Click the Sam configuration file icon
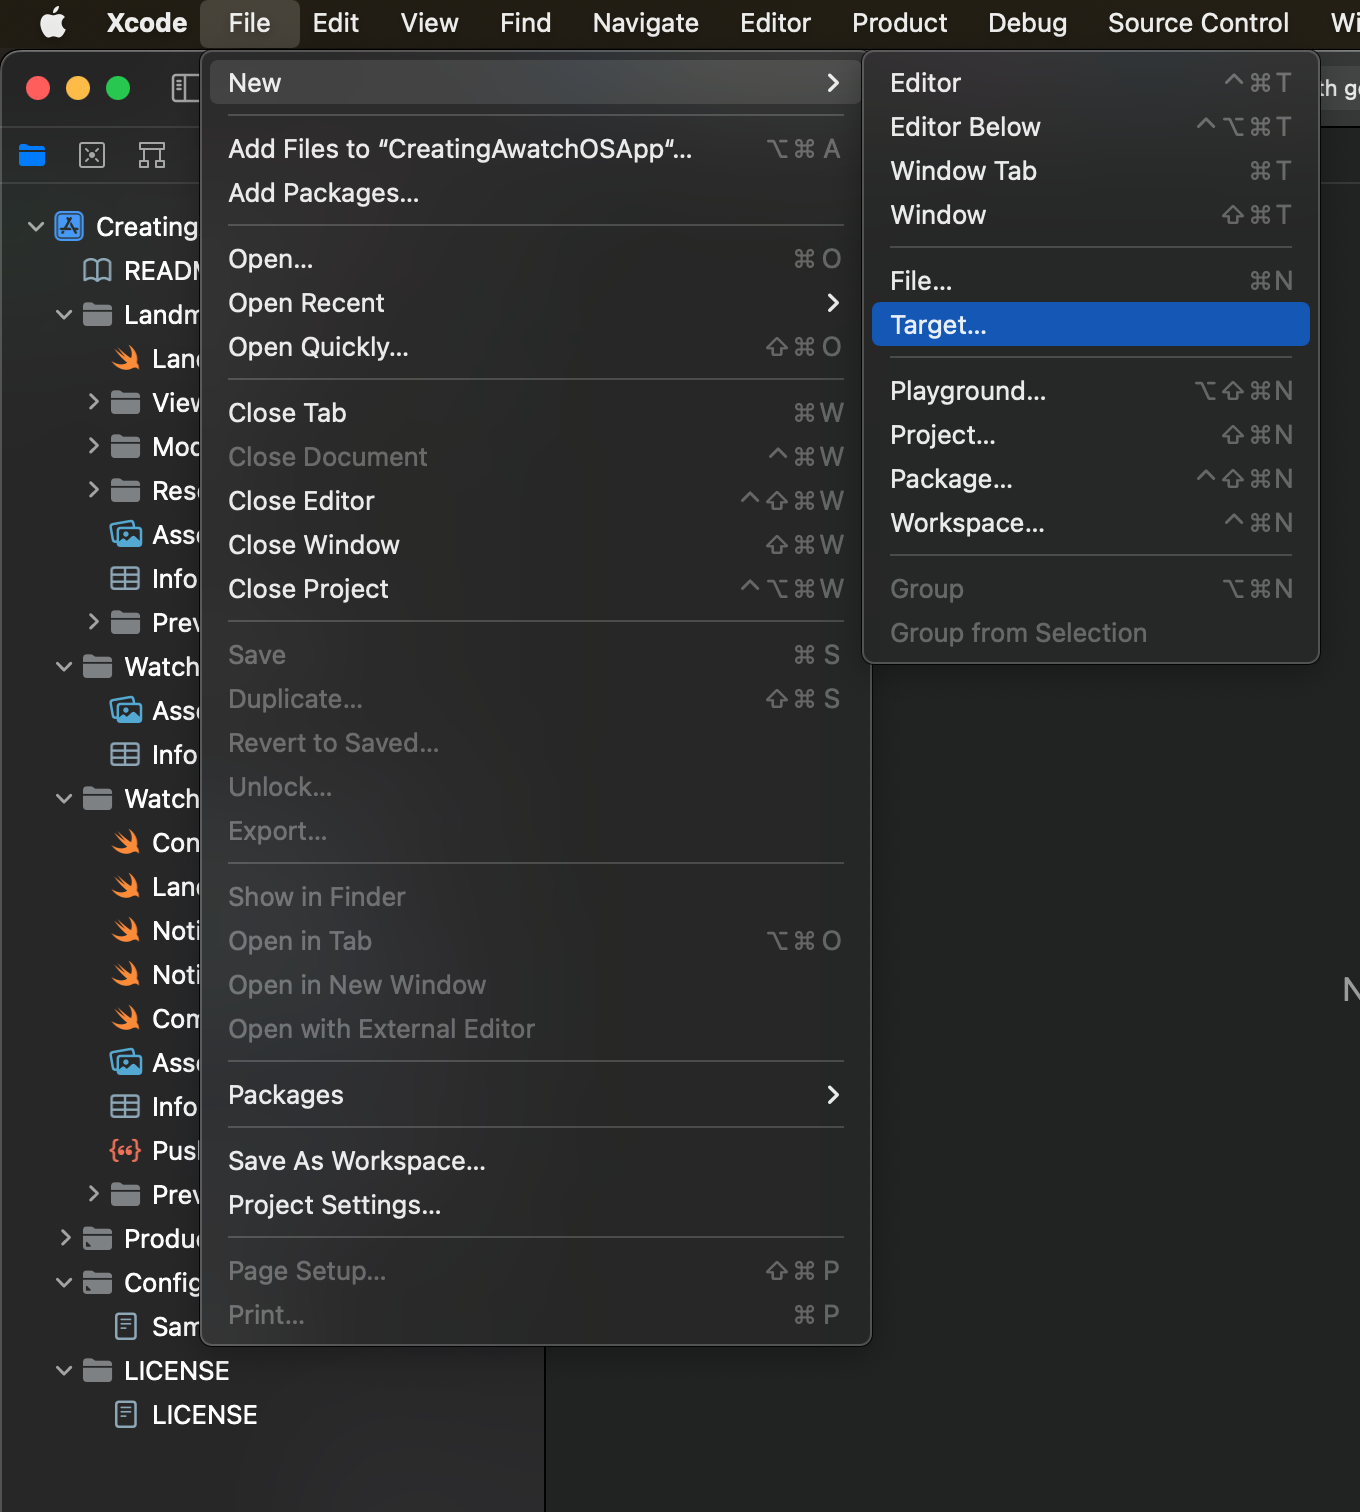 126,1327
